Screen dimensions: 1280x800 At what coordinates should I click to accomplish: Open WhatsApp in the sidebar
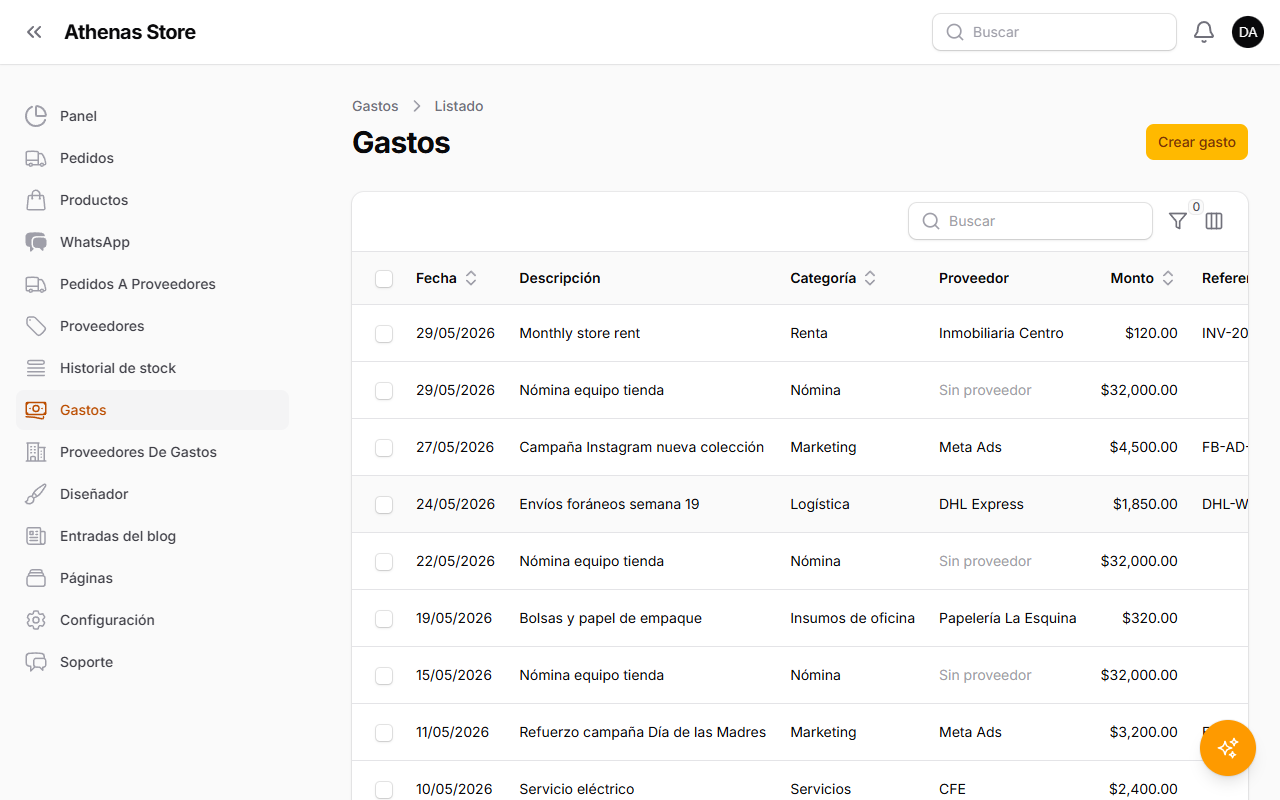click(x=152, y=242)
